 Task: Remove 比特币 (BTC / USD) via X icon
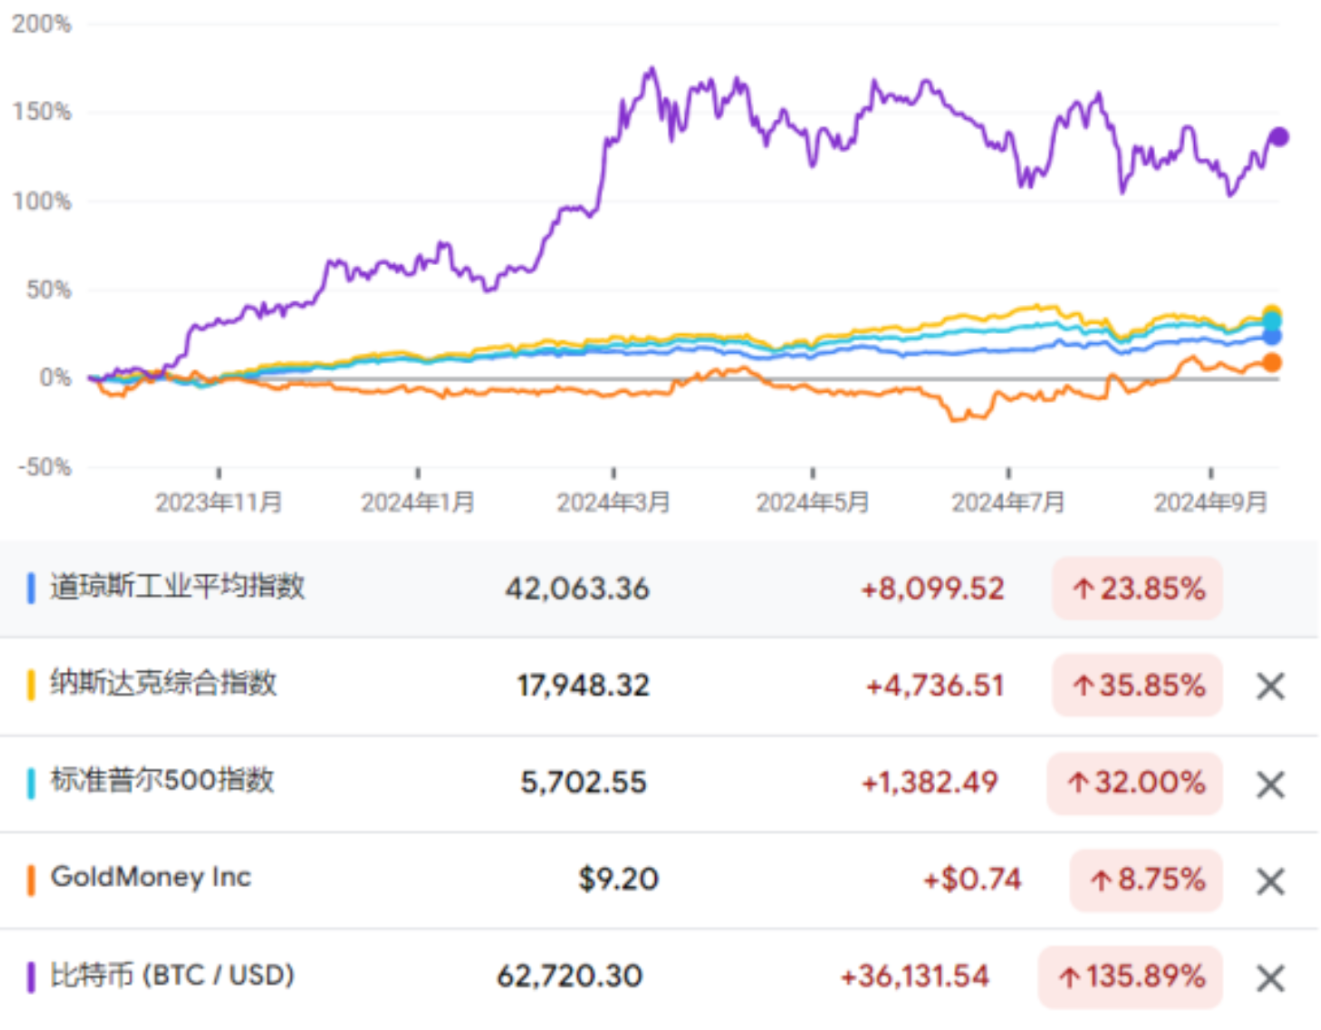point(1270,978)
